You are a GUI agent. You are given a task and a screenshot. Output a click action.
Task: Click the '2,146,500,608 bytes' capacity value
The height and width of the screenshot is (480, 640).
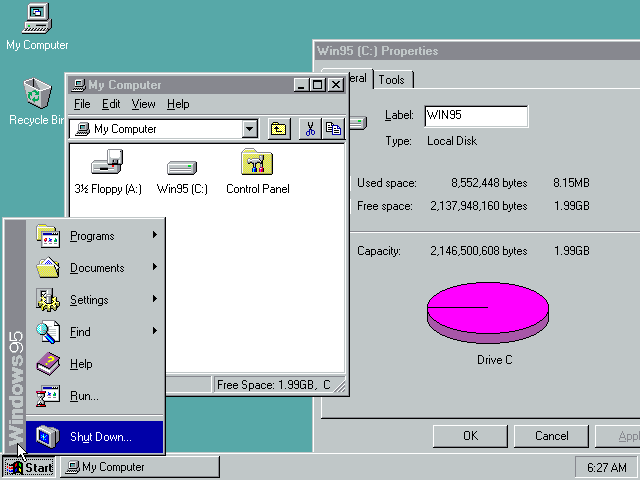click(x=478, y=251)
